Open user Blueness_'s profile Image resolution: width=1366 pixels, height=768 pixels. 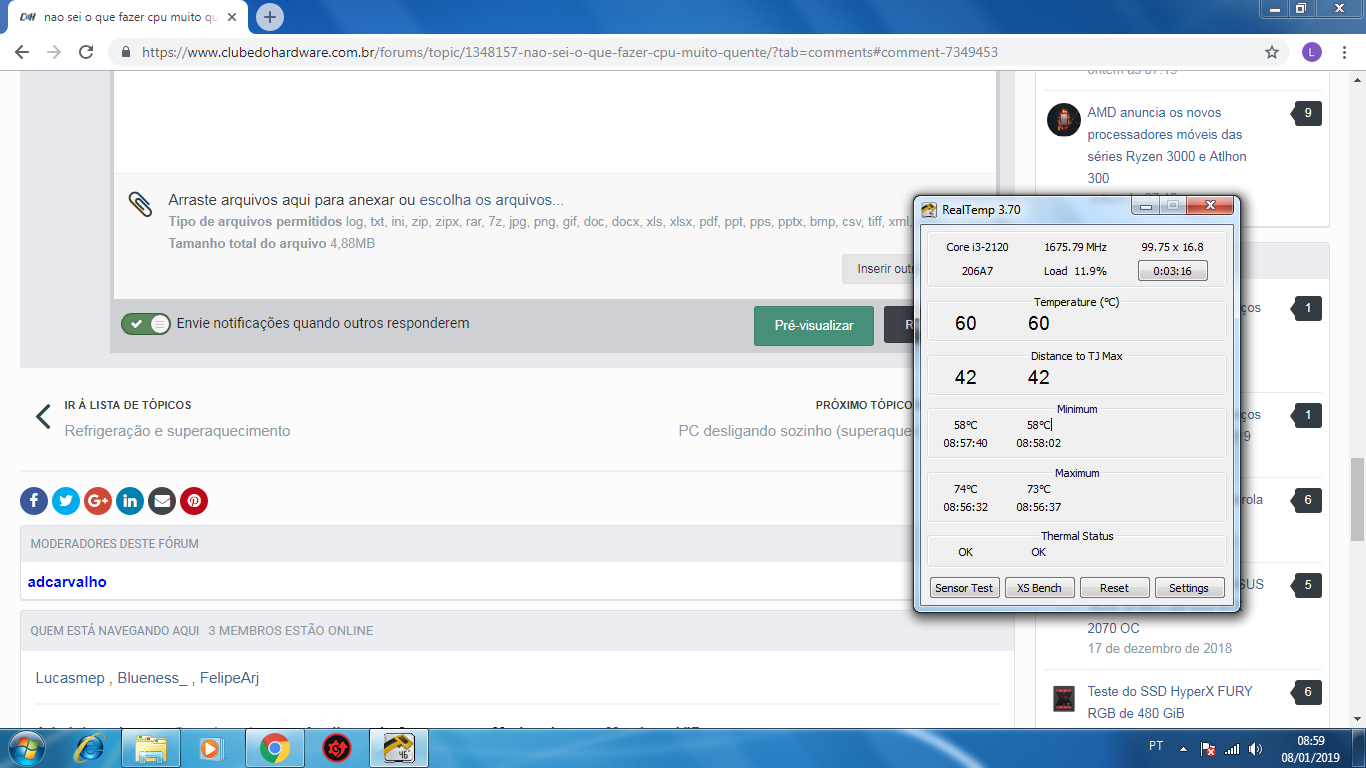point(152,678)
